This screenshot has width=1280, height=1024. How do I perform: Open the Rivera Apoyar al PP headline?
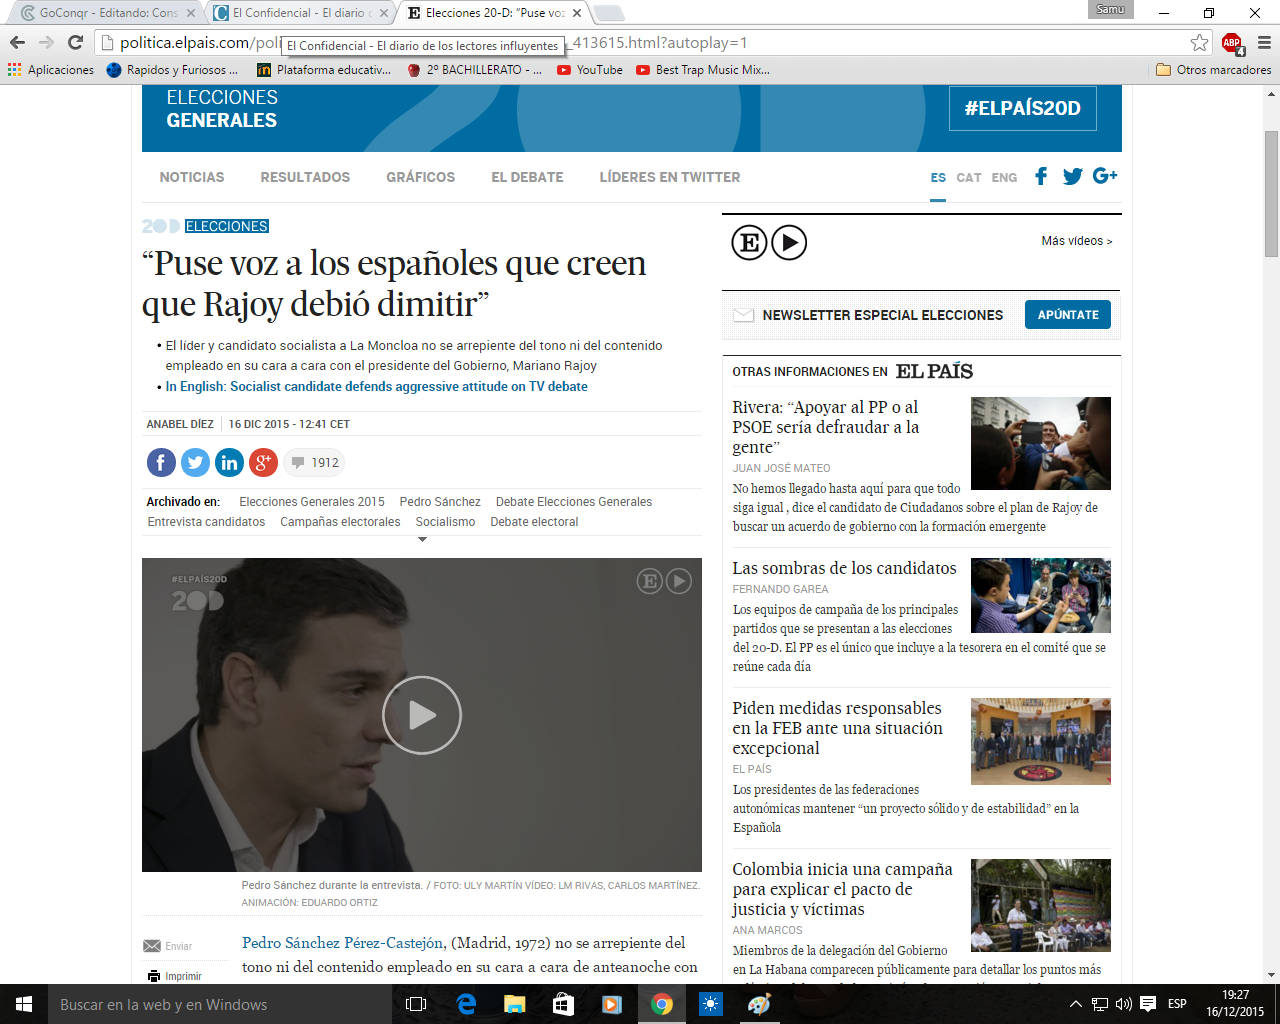826,427
